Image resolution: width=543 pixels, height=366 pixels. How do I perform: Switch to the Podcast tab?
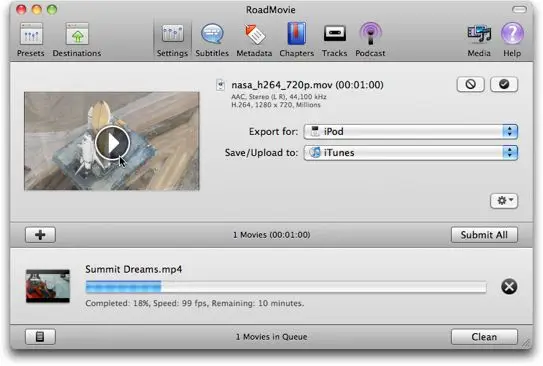(x=370, y=39)
